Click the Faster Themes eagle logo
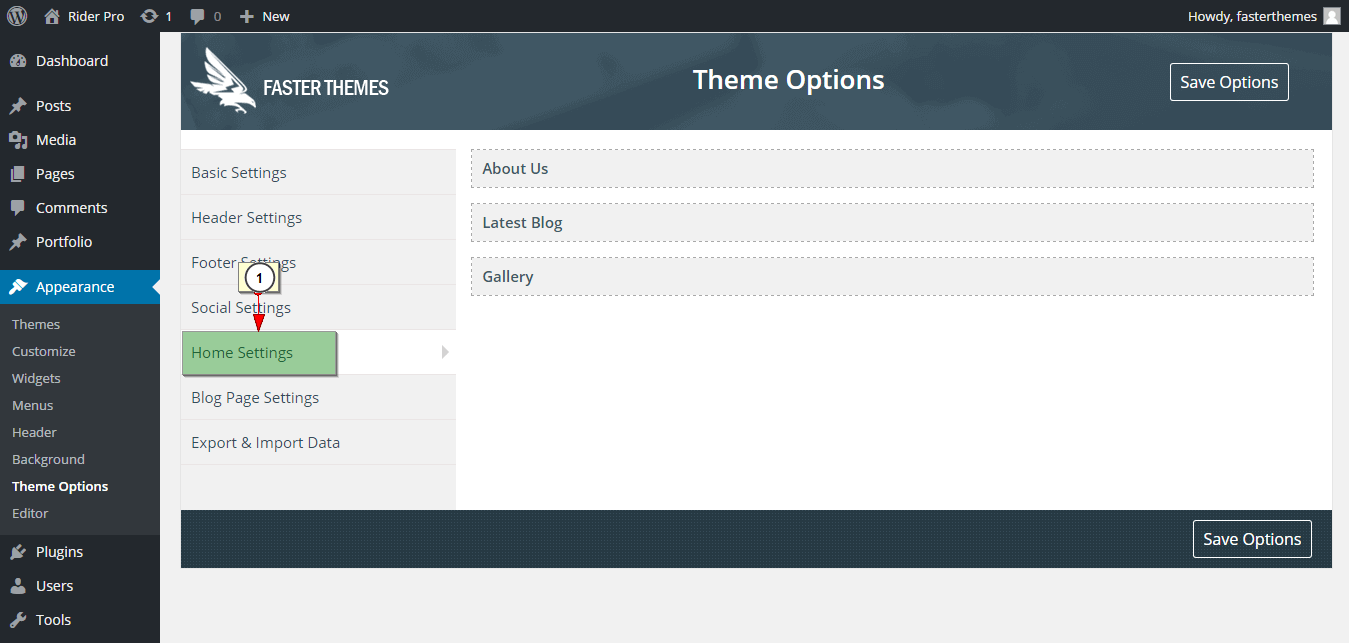1349x643 pixels. pos(223,81)
